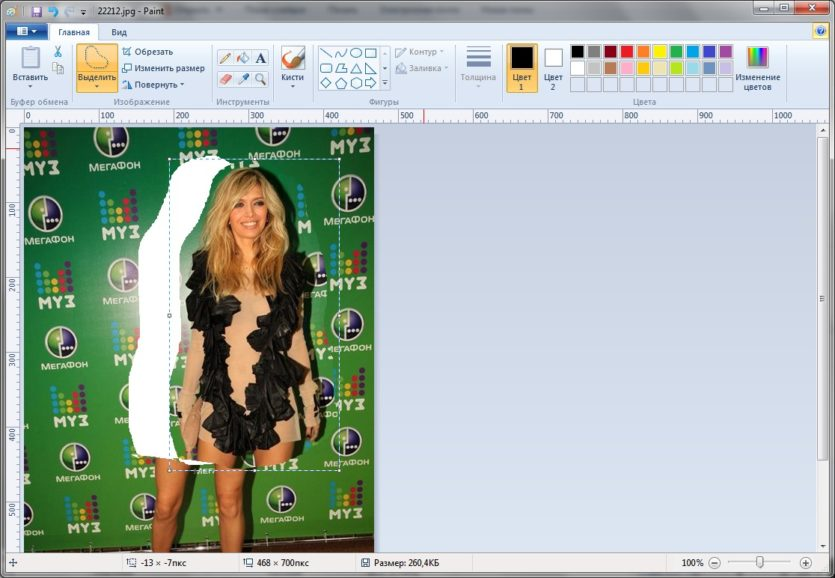
Task: Click Изменить размер resize button
Action: 163,68
